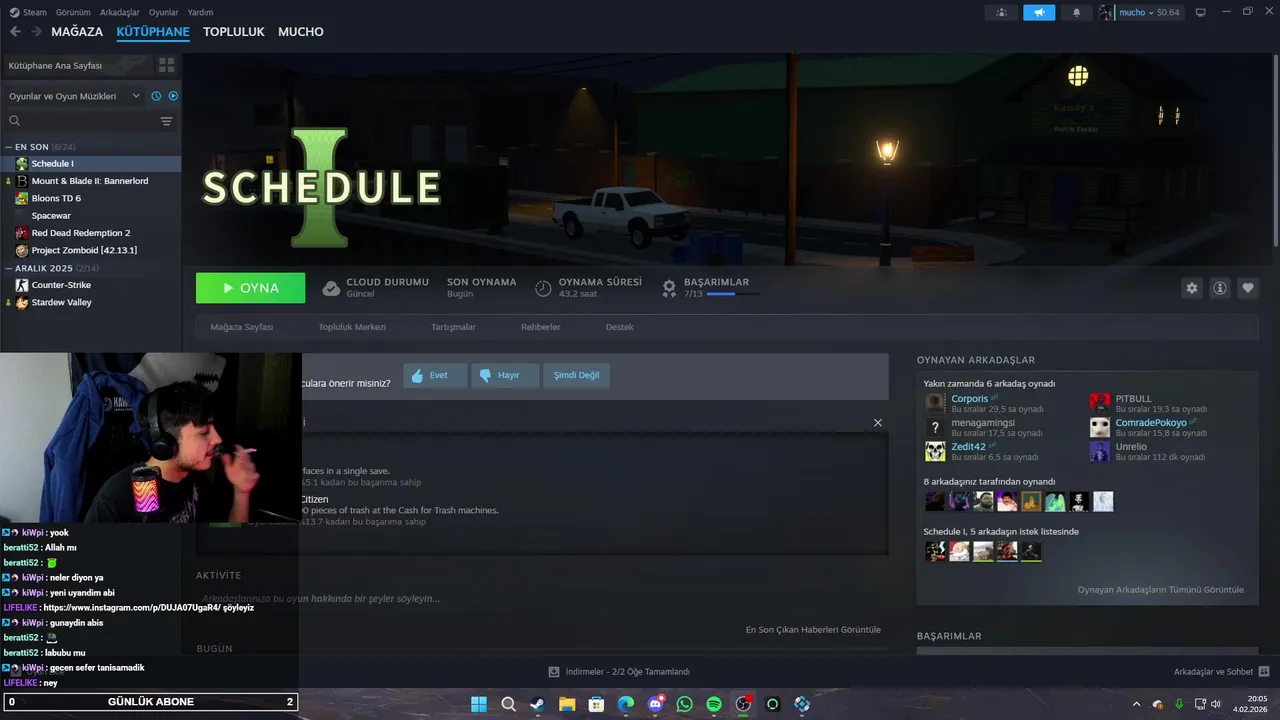The width and height of the screenshot is (1280, 720).
Task: Open Destek link
Action: 619,327
